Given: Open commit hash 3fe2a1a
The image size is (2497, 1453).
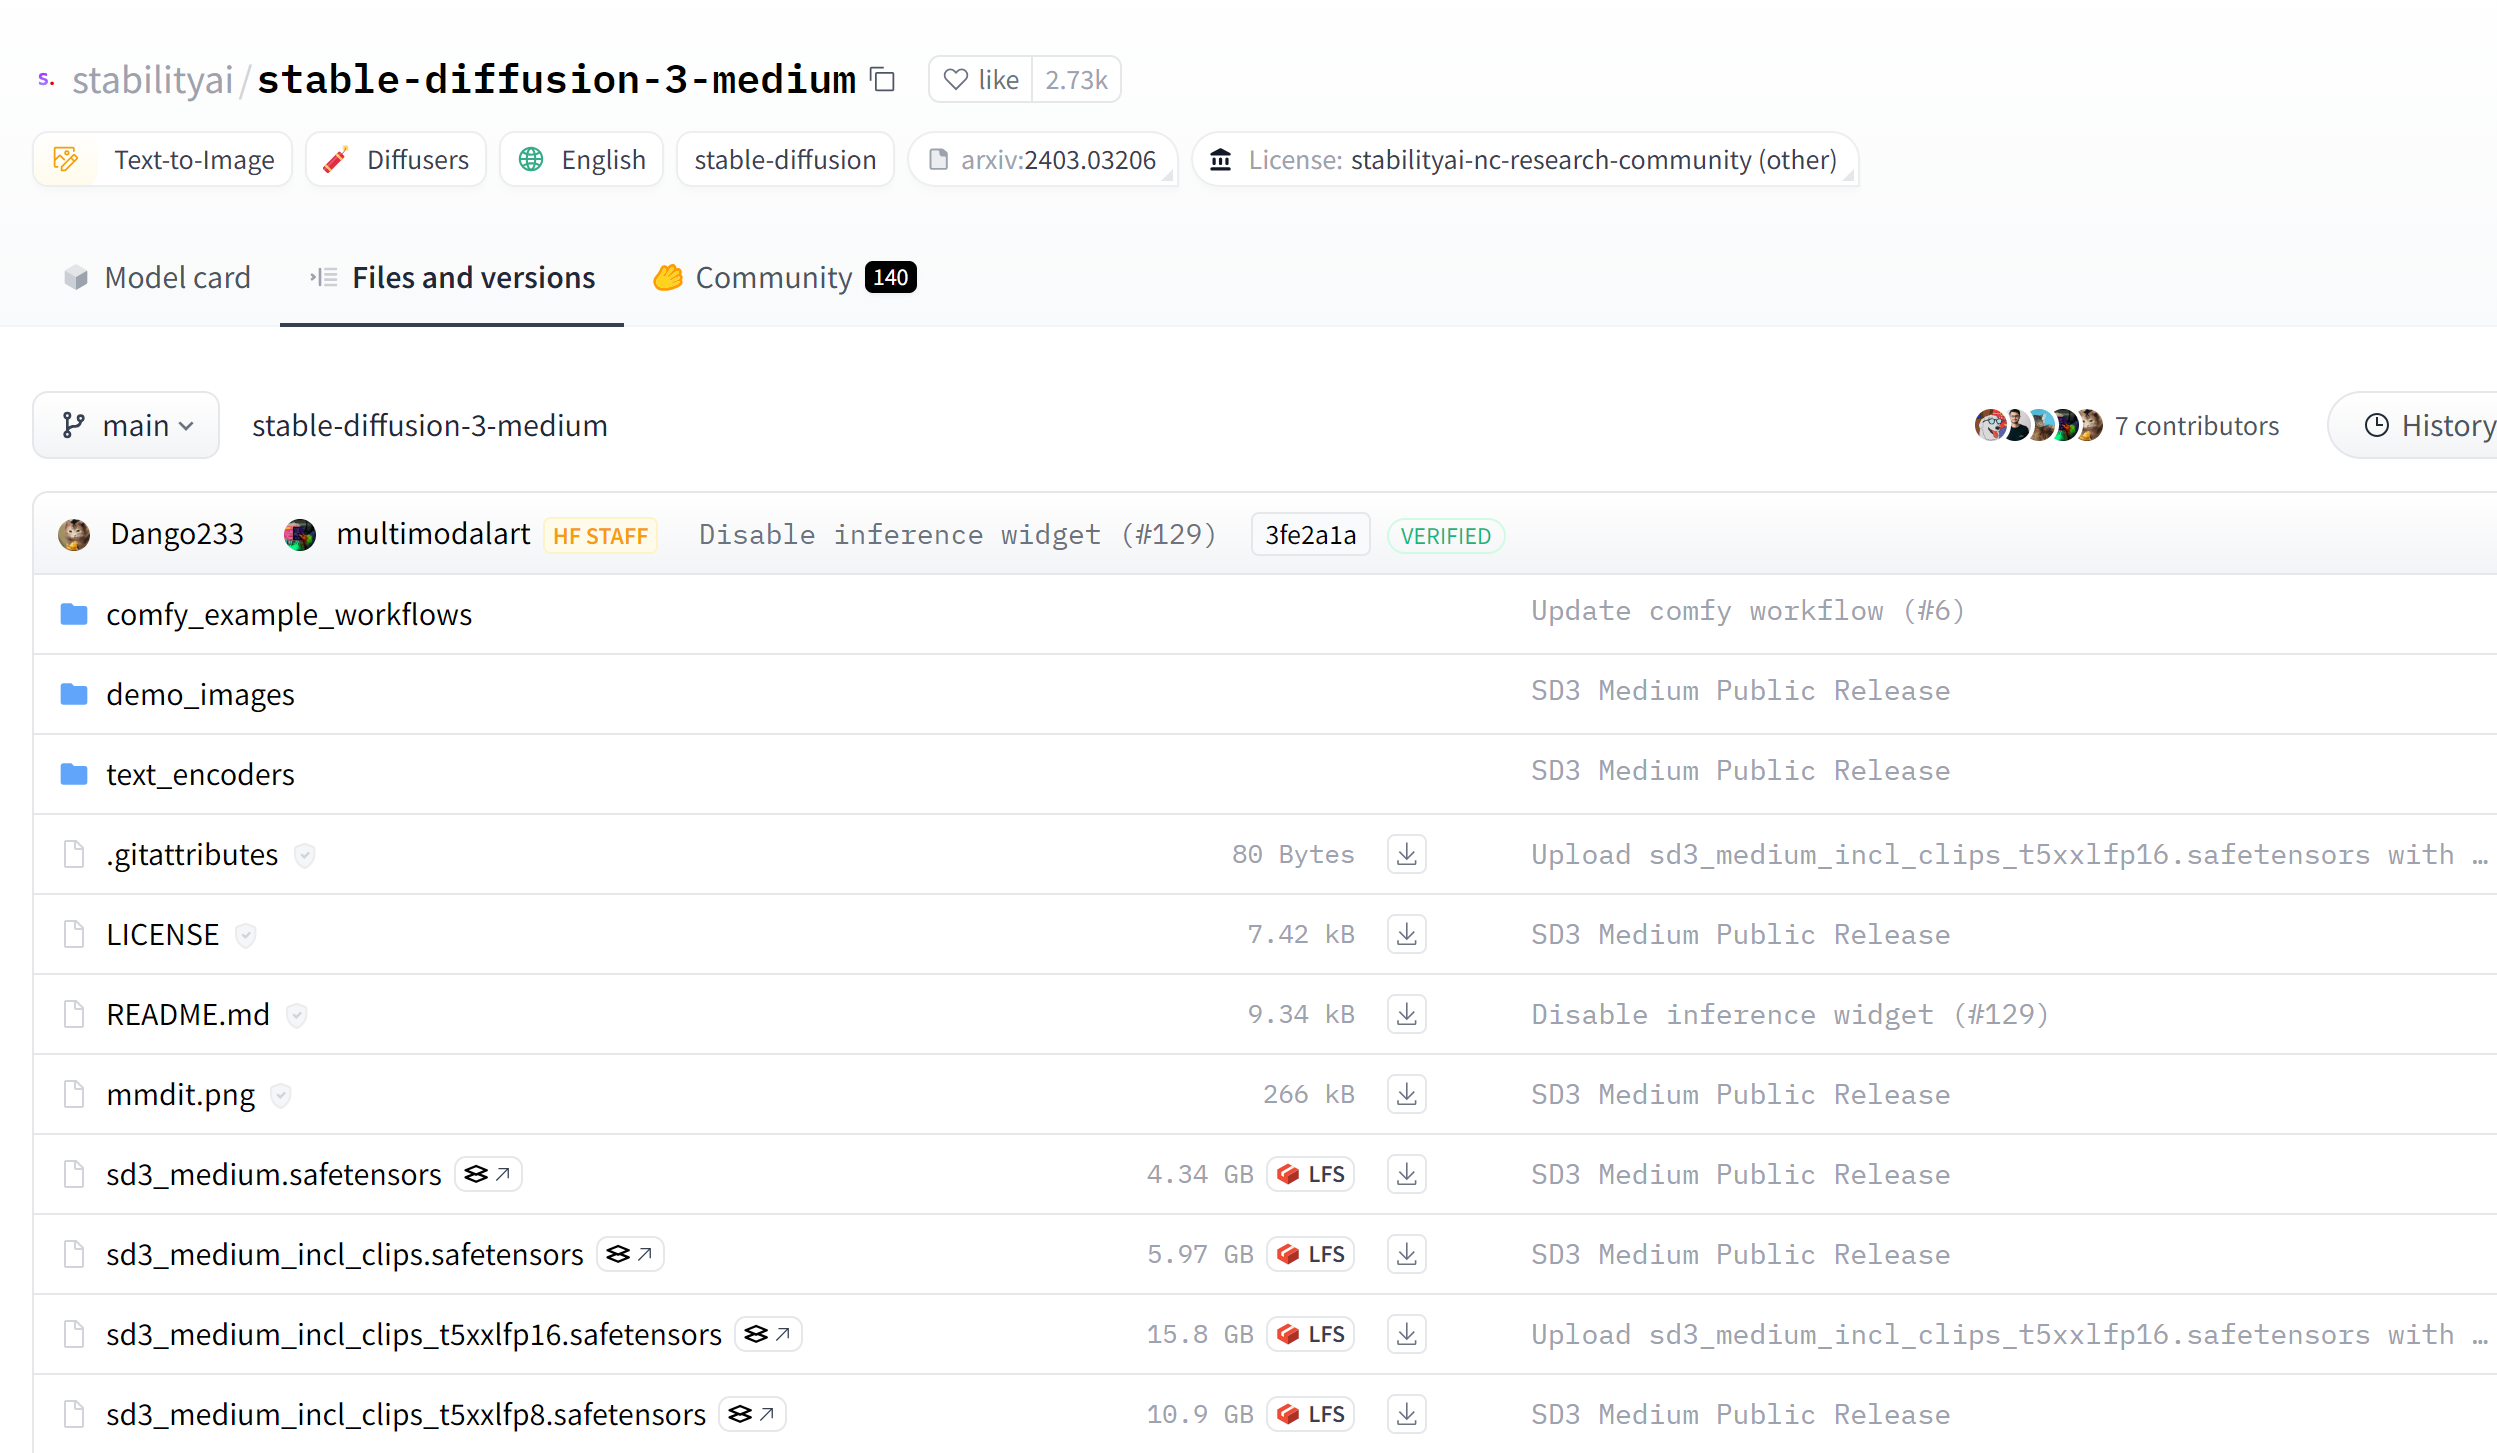Looking at the screenshot, I should (x=1310, y=535).
